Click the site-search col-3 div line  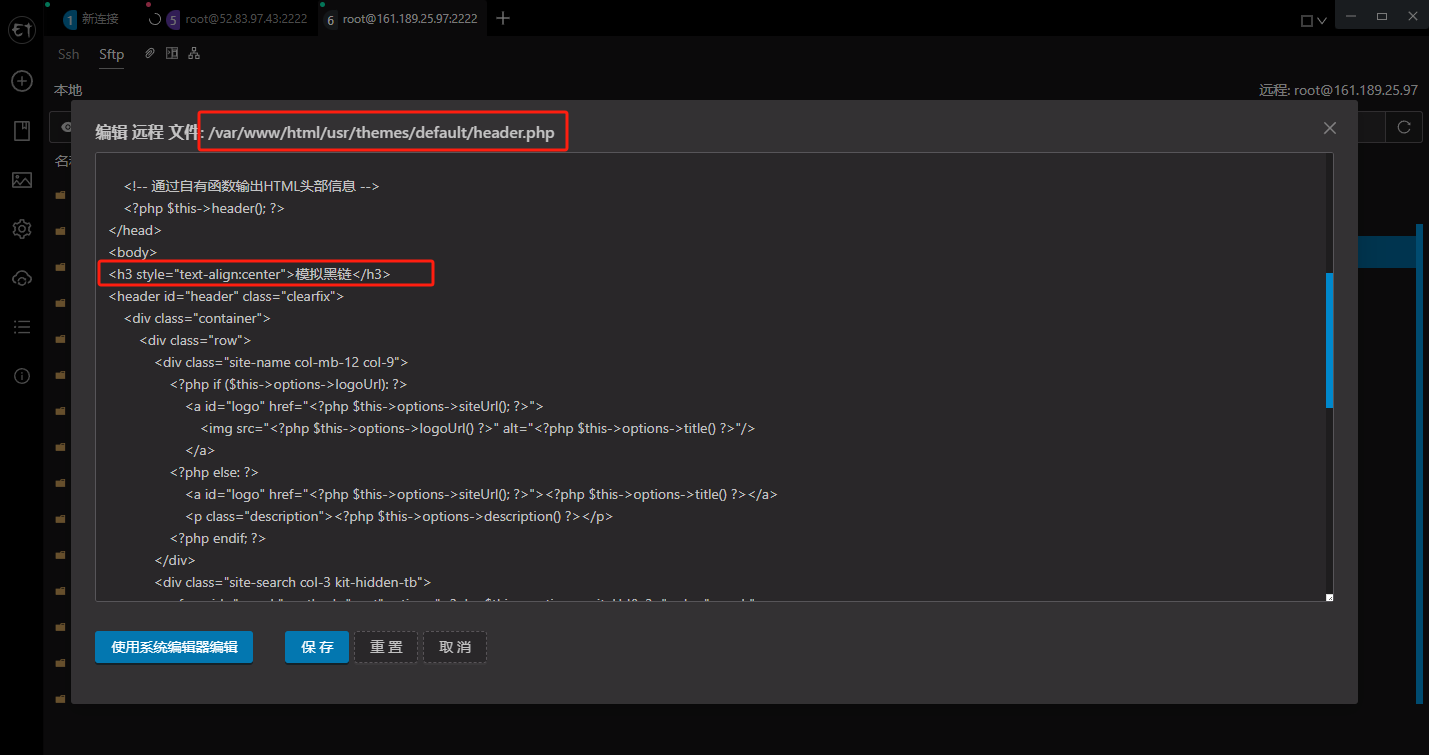pyautogui.click(x=292, y=582)
